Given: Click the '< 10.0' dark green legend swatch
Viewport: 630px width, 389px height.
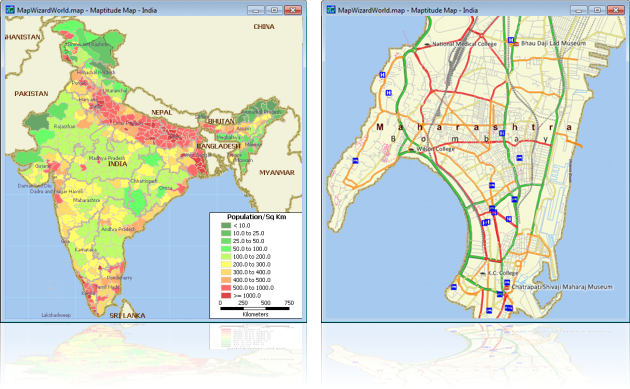Looking at the screenshot, I should tap(226, 225).
